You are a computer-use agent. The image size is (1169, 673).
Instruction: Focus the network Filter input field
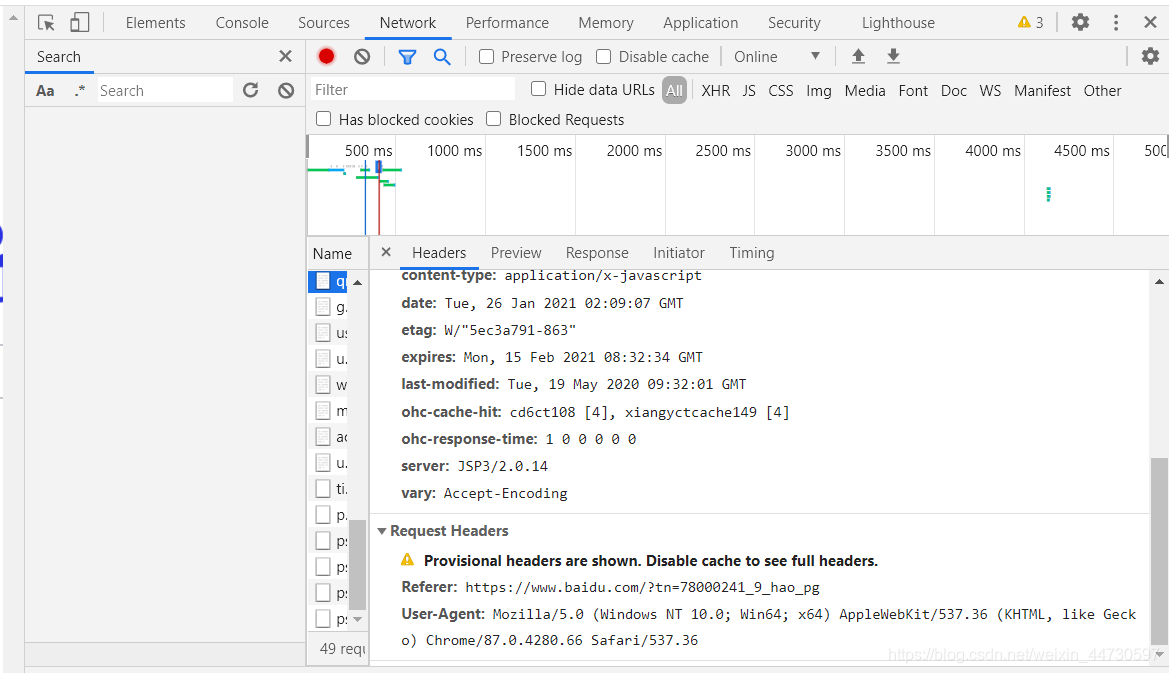coord(412,89)
